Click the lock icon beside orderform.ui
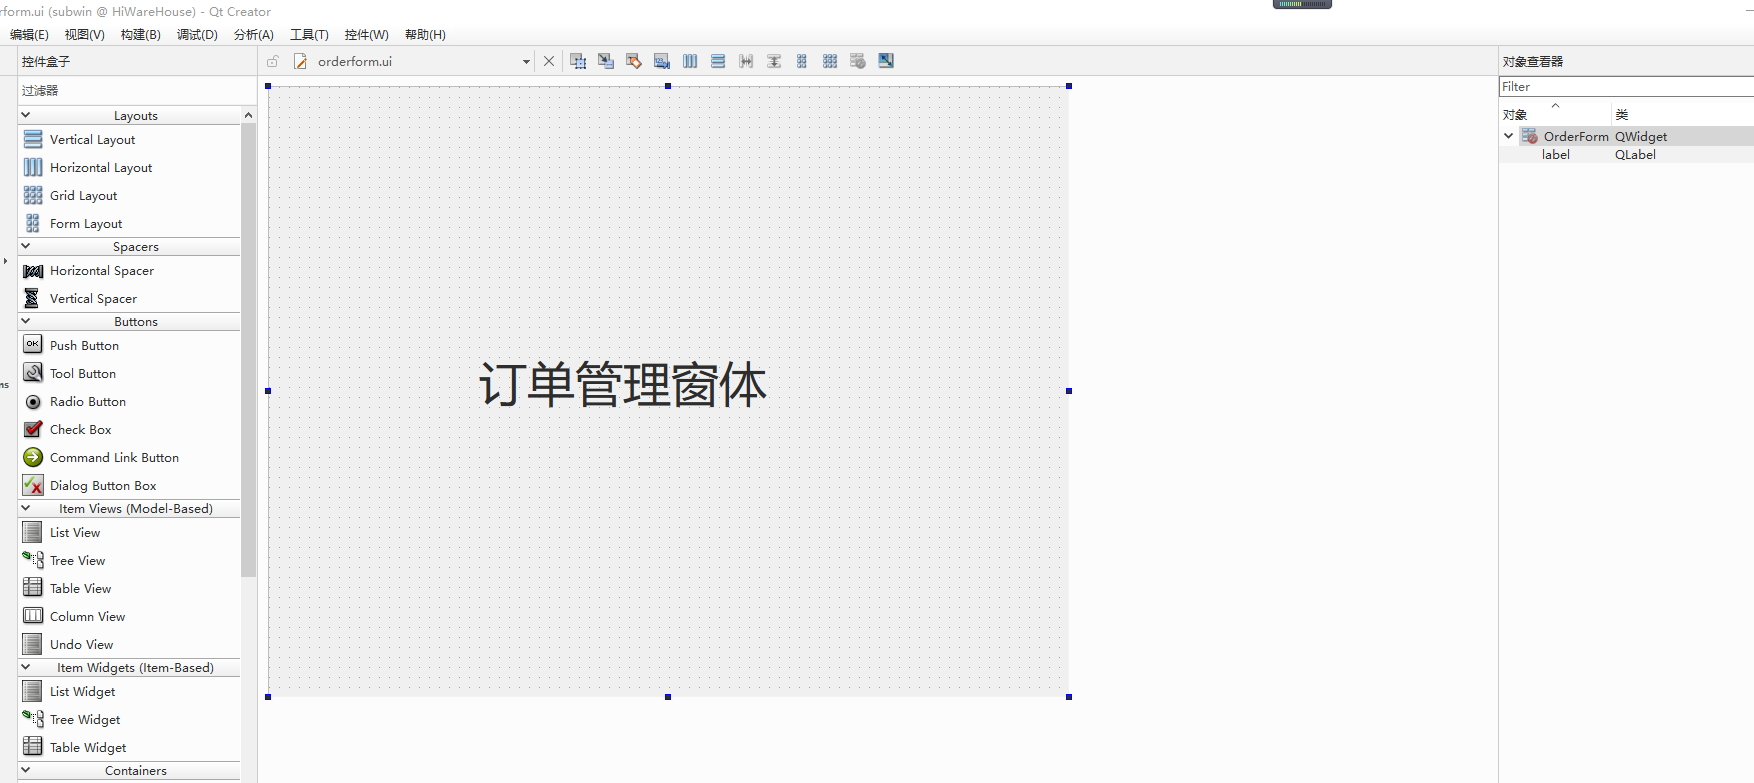The image size is (1754, 783). (273, 61)
